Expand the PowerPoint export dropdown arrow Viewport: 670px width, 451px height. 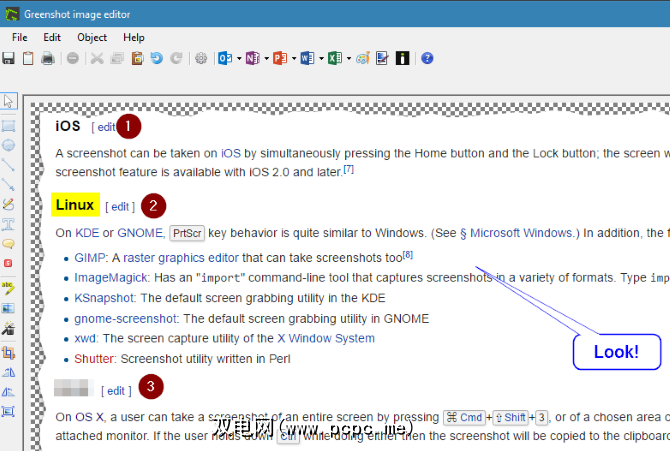click(294, 59)
